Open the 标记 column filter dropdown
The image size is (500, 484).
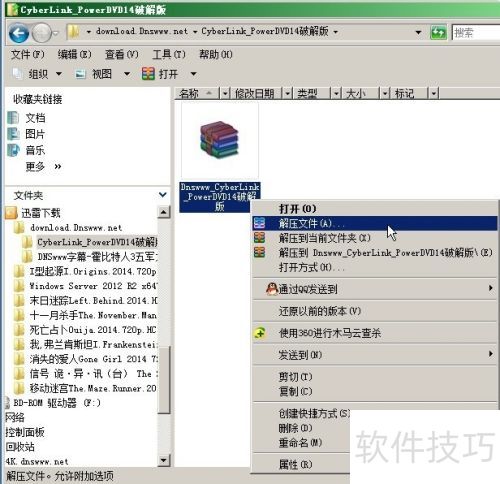click(433, 94)
